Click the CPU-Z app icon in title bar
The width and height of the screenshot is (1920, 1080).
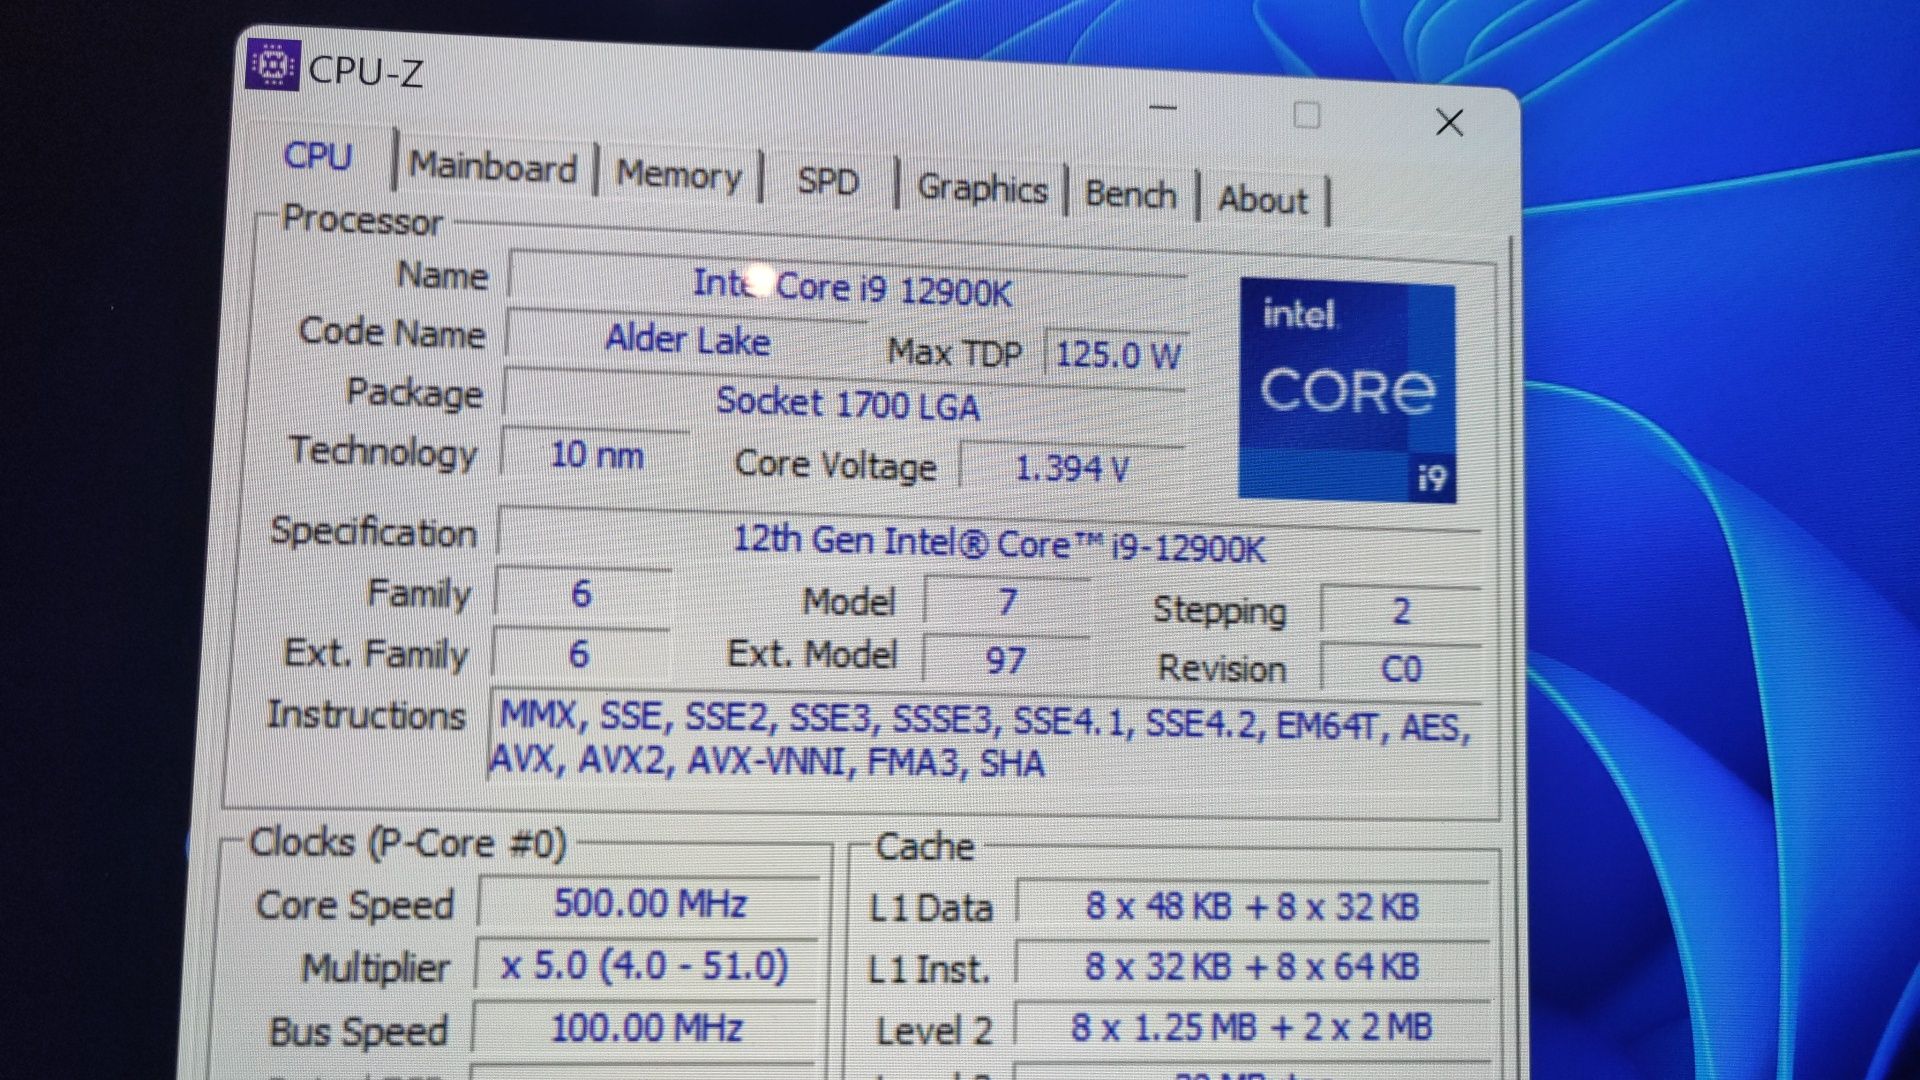tap(272, 65)
